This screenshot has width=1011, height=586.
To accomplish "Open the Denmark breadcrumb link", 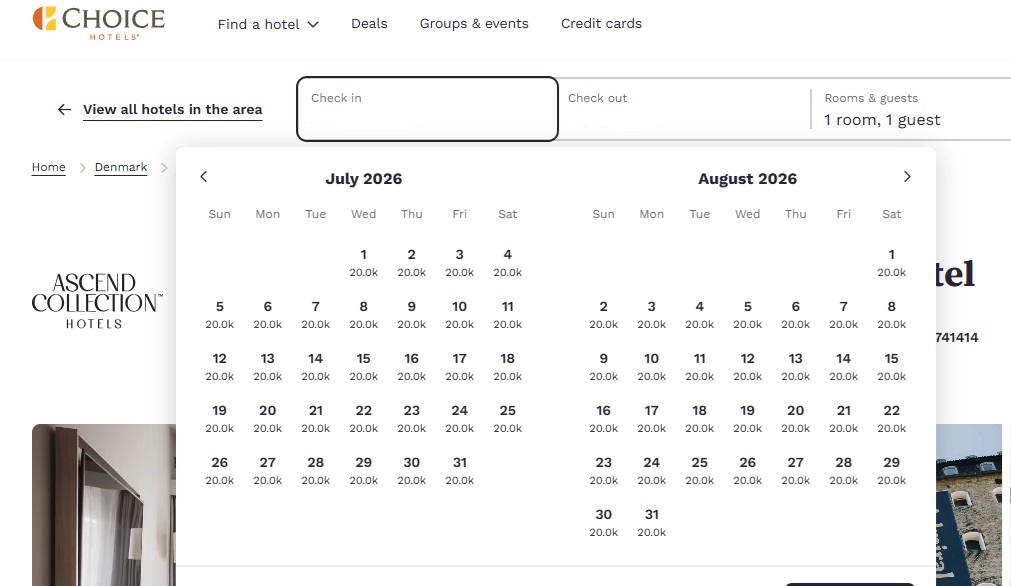I will pos(121,167).
